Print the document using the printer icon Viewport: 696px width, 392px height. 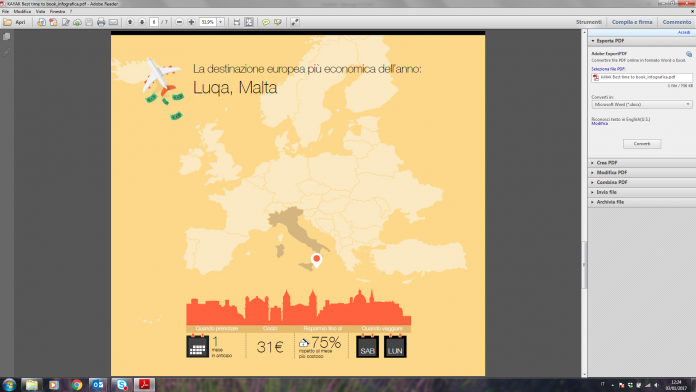101,22
